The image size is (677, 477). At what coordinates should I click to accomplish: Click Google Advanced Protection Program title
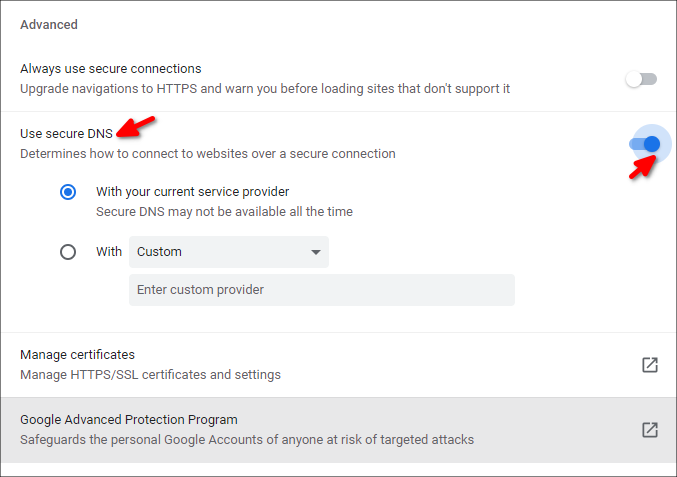click(x=129, y=420)
